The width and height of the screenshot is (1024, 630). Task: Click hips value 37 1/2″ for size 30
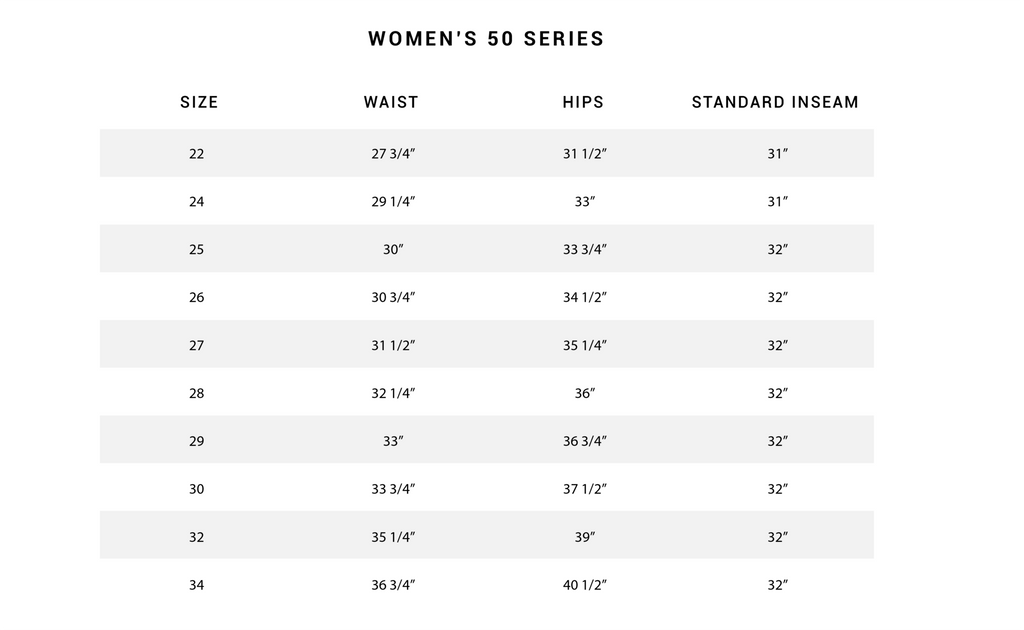[x=584, y=489]
